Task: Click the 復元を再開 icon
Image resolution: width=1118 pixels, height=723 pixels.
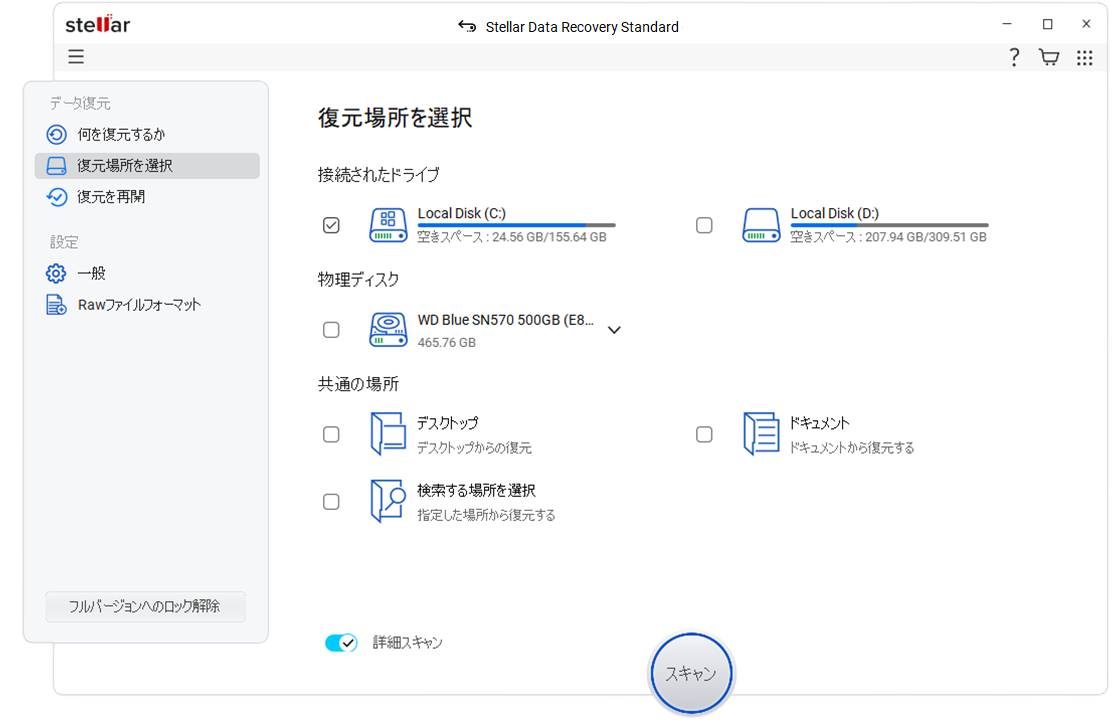Action: [x=56, y=197]
